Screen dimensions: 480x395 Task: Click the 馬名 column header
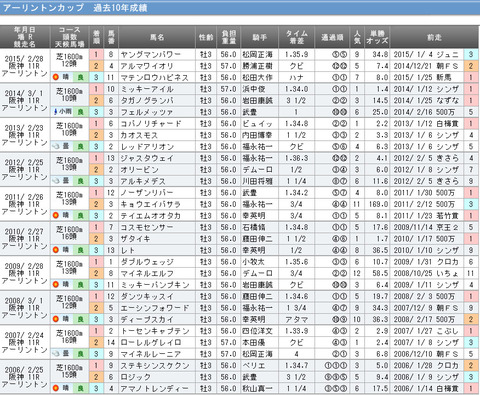tap(157, 37)
